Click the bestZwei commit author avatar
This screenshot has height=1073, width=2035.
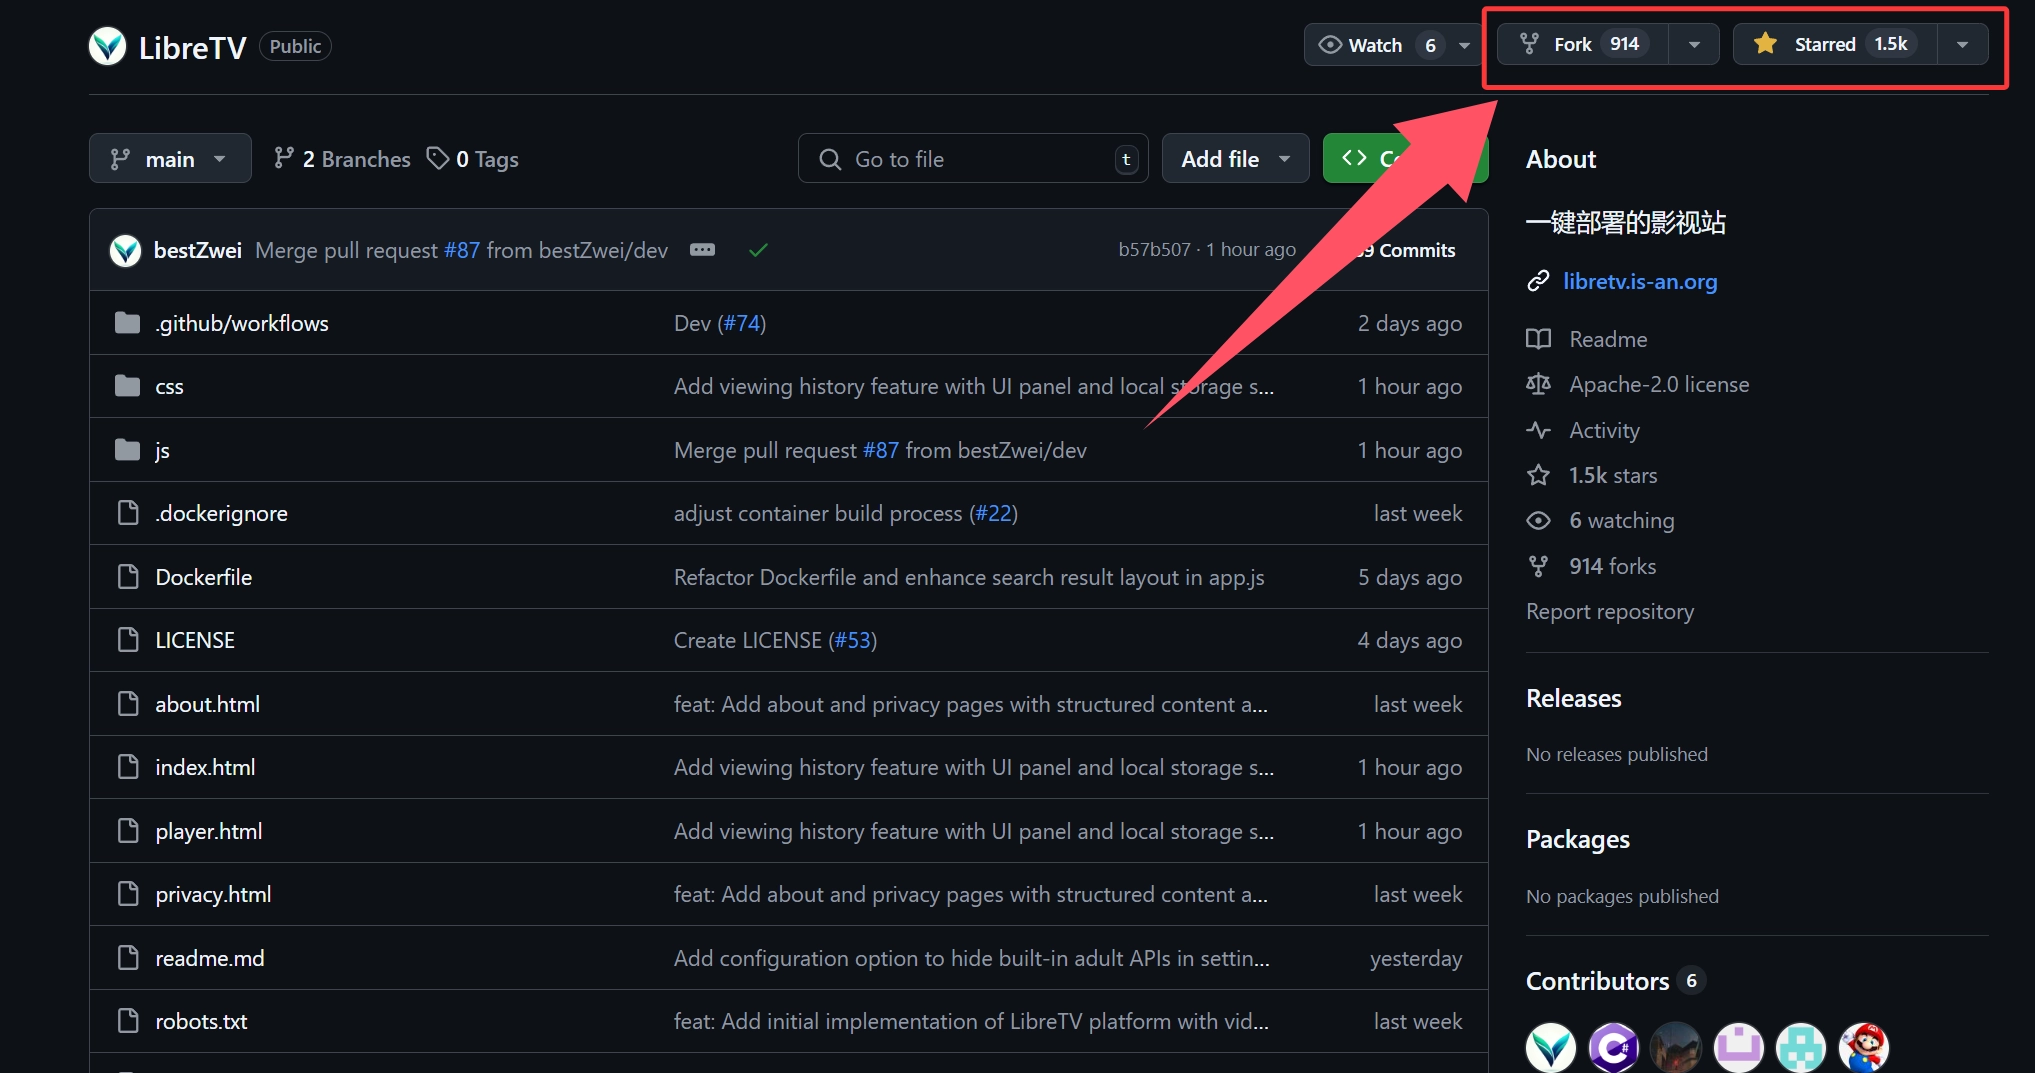click(125, 250)
